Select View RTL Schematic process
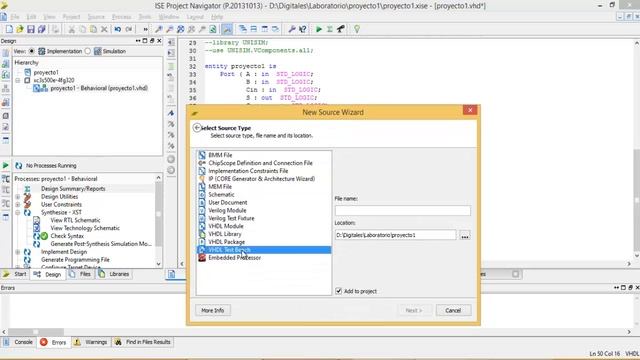 (x=75, y=220)
